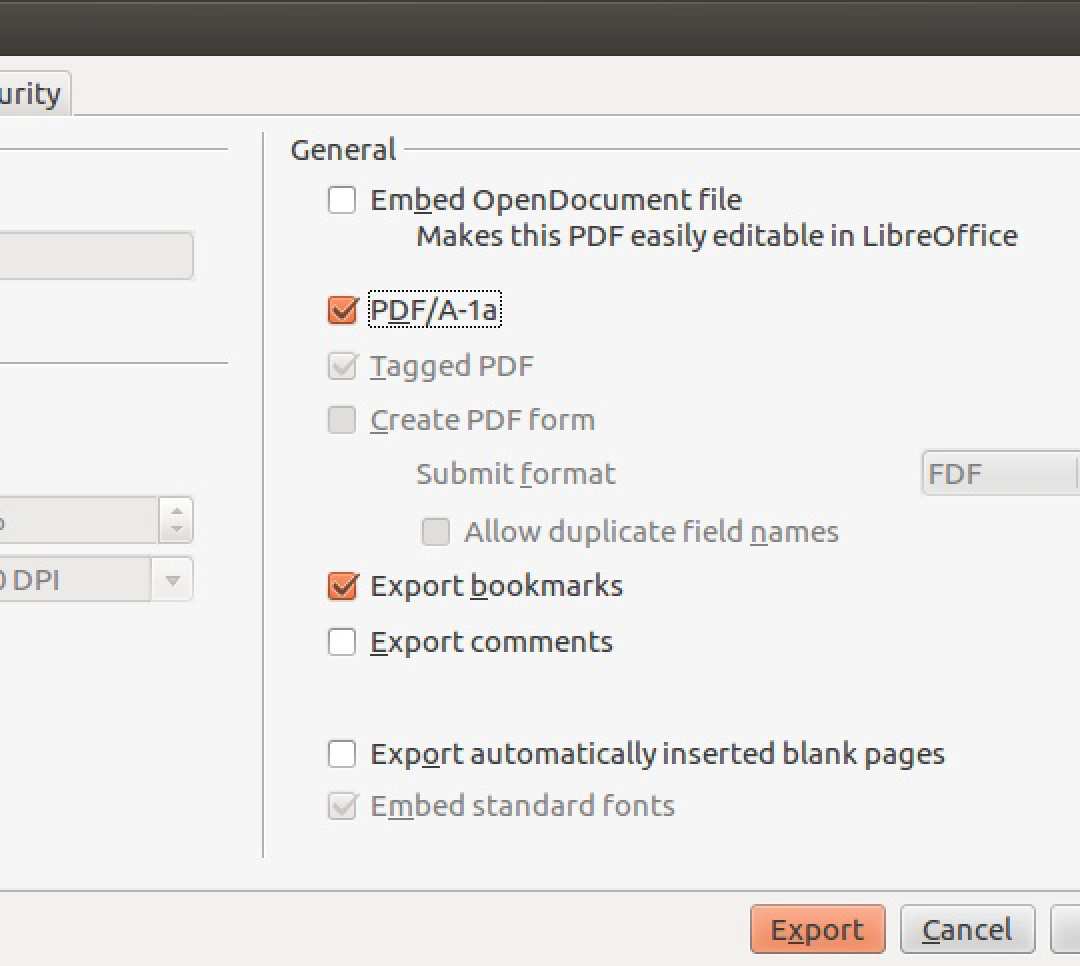The width and height of the screenshot is (1080, 966).
Task: Click the partially visible button beside Cancel
Action: pyautogui.click(x=1072, y=929)
